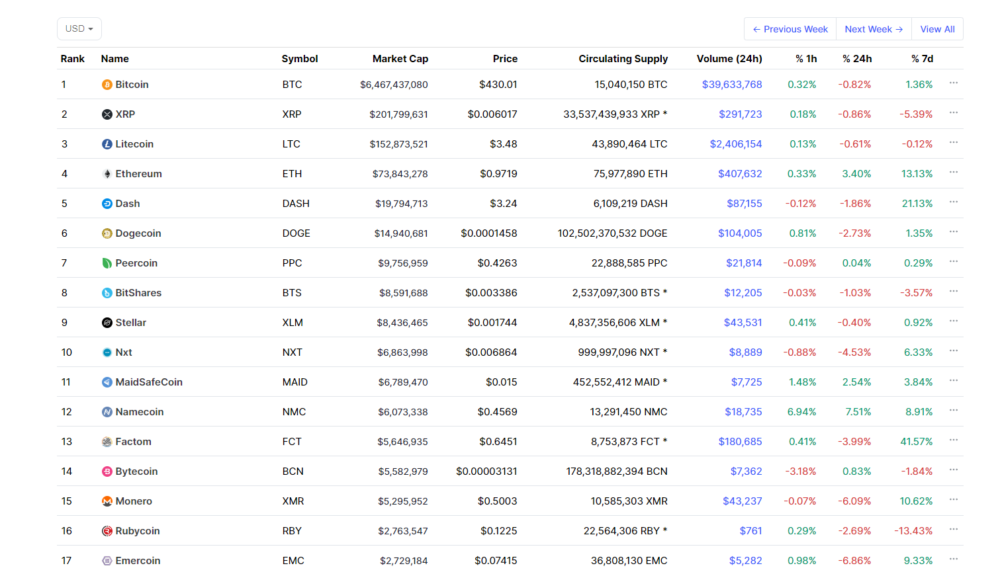Open the three-dot menu for Factom row

tap(953, 440)
